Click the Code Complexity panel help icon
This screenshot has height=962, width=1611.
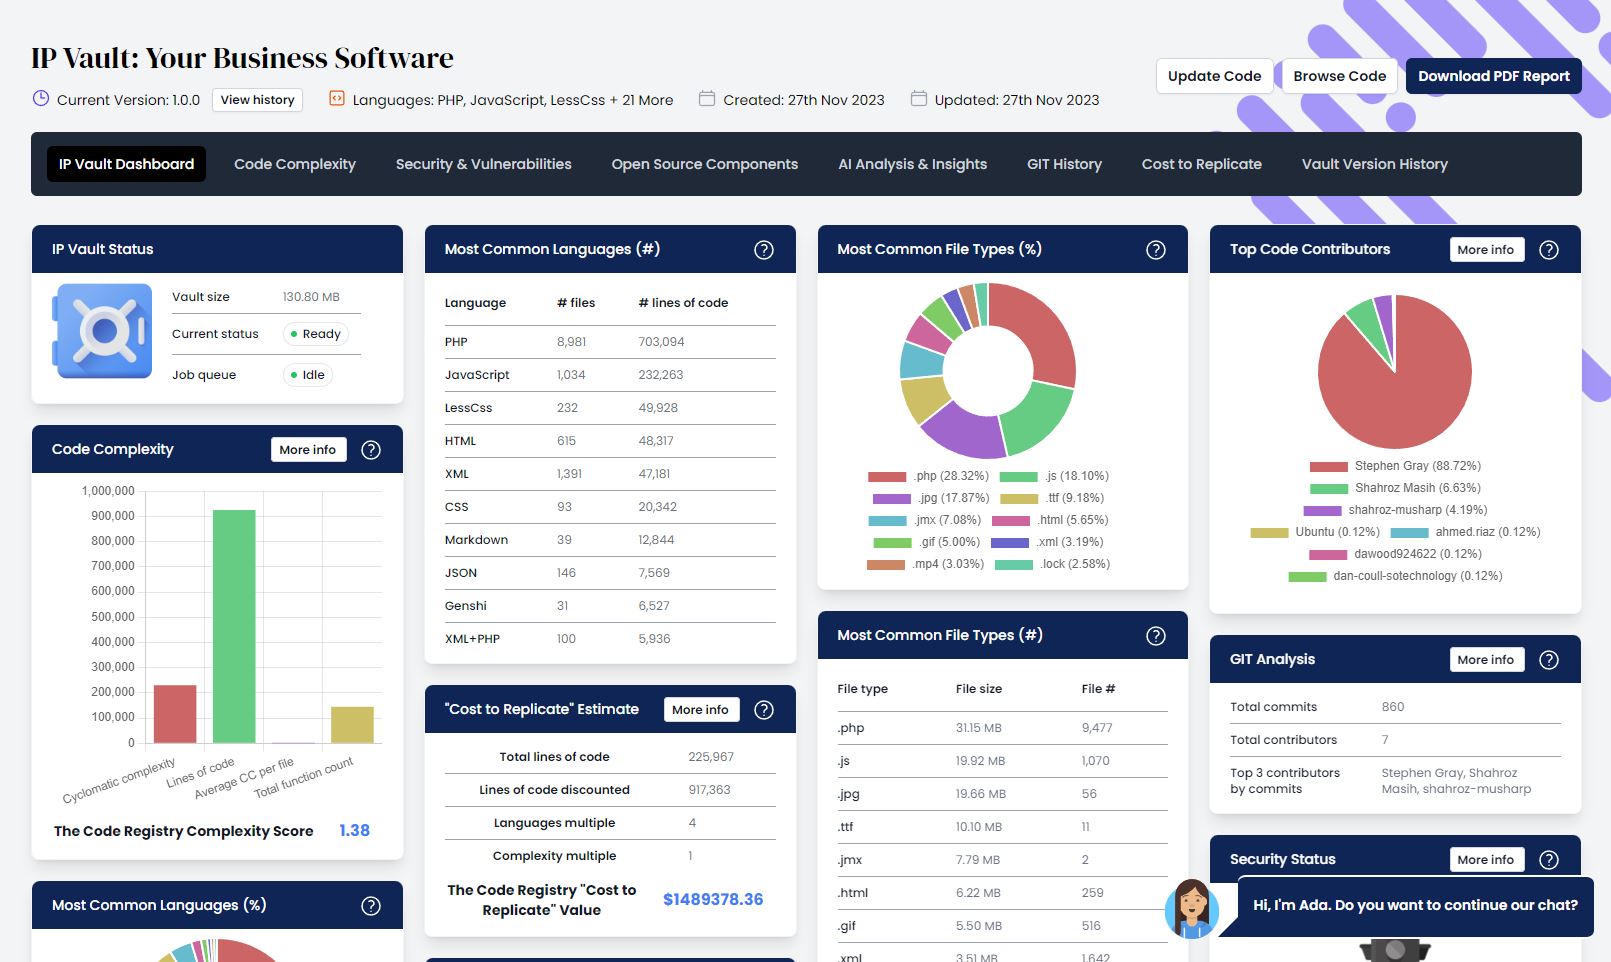point(370,449)
